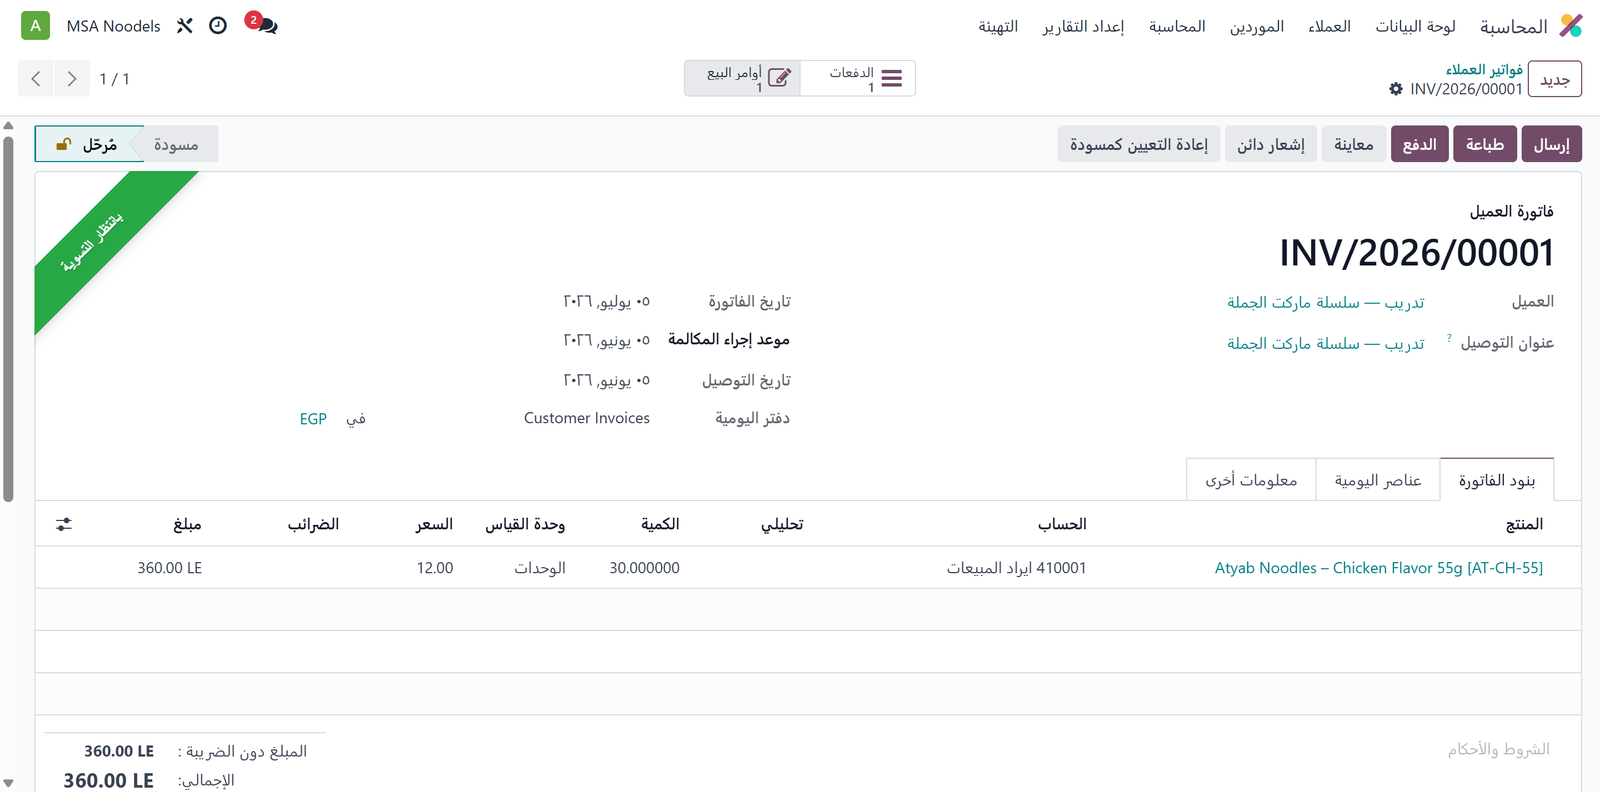
Task: Open the العملاء menu
Action: coord(1329,26)
